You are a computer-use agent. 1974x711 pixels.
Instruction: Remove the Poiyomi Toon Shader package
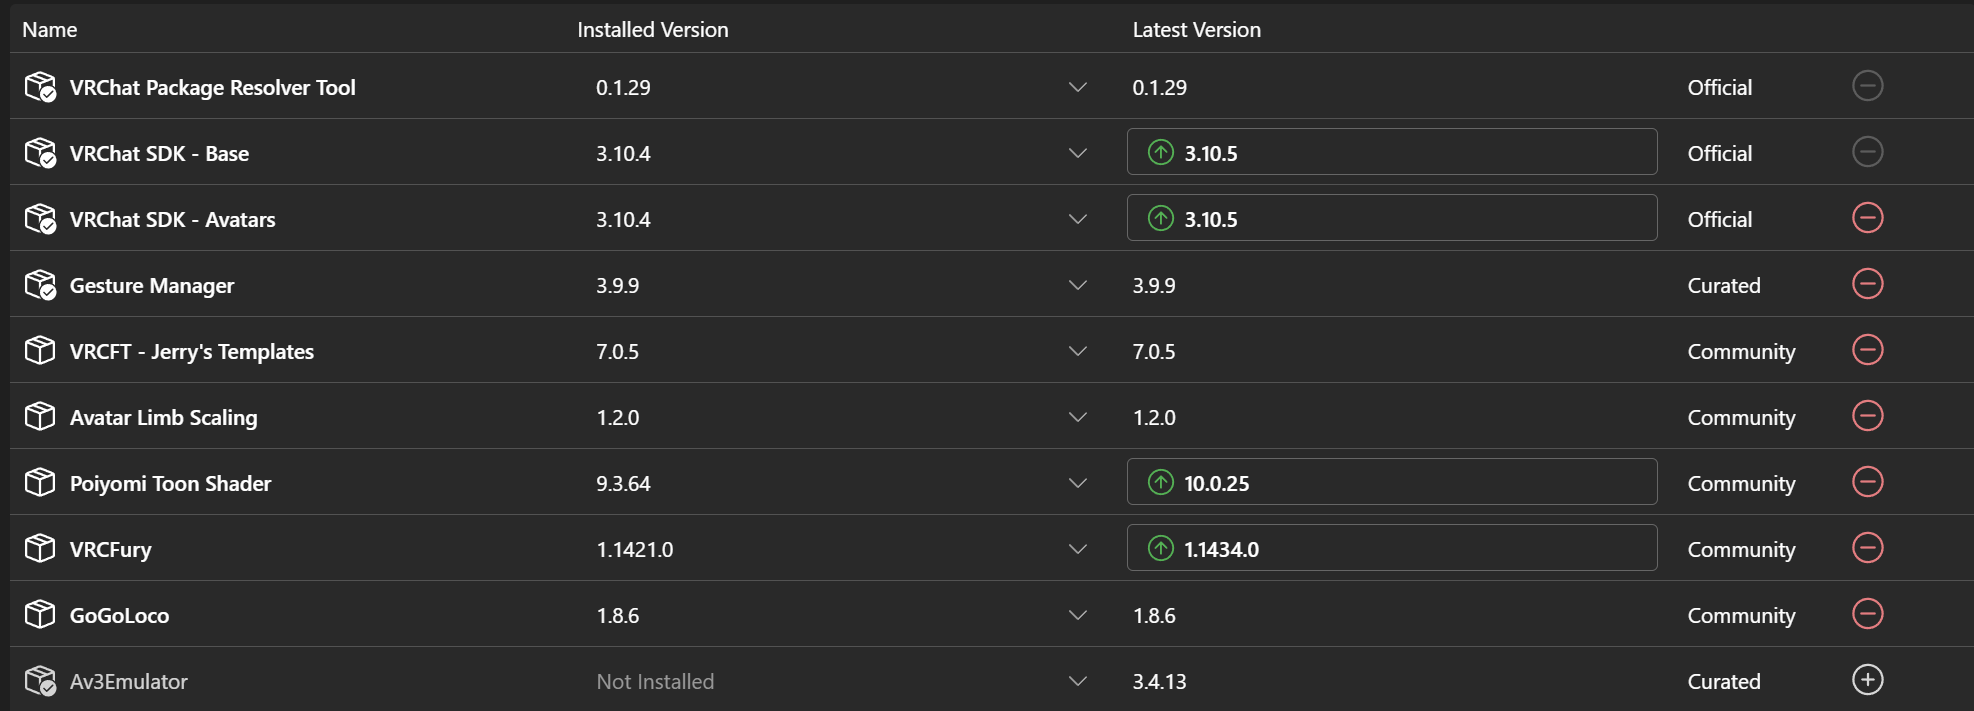[1867, 482]
